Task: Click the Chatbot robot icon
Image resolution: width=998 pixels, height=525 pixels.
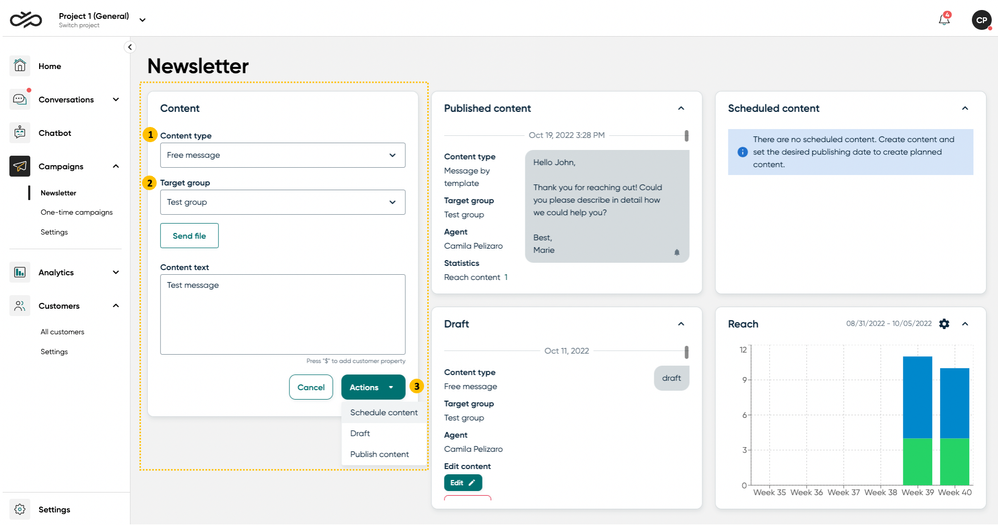Action: pos(20,133)
